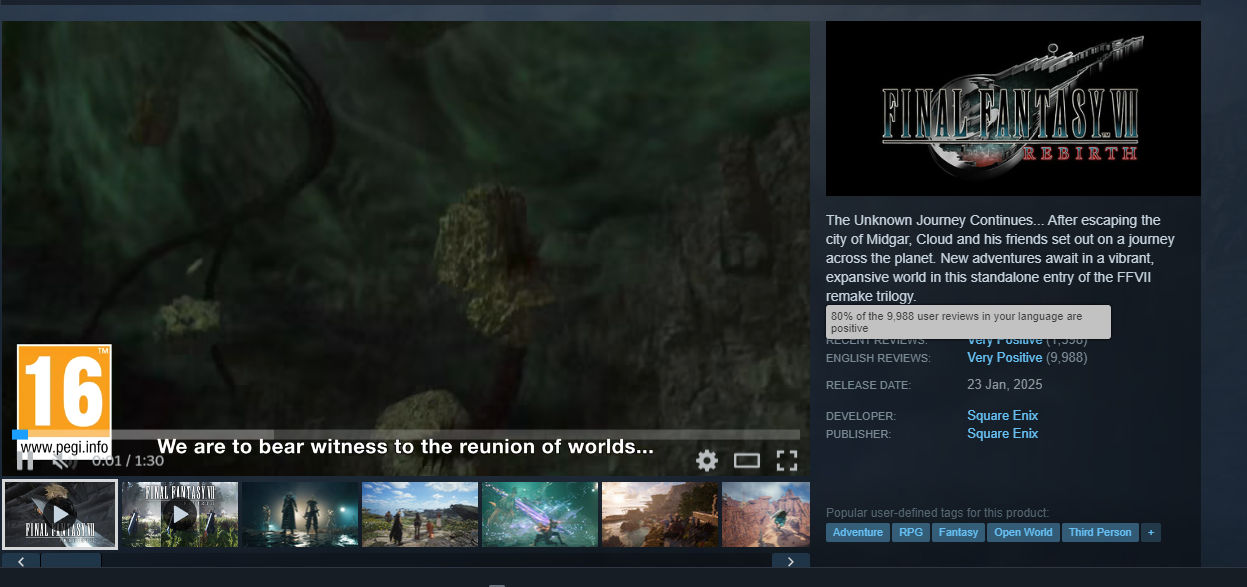Click the Final Fantasy VII Rebirth header image
Viewport: 1247px width, 587px height.
(1013, 108)
